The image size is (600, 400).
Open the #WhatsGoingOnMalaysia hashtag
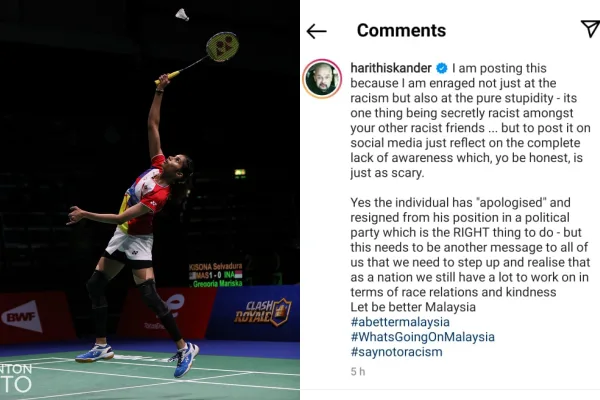(422, 337)
